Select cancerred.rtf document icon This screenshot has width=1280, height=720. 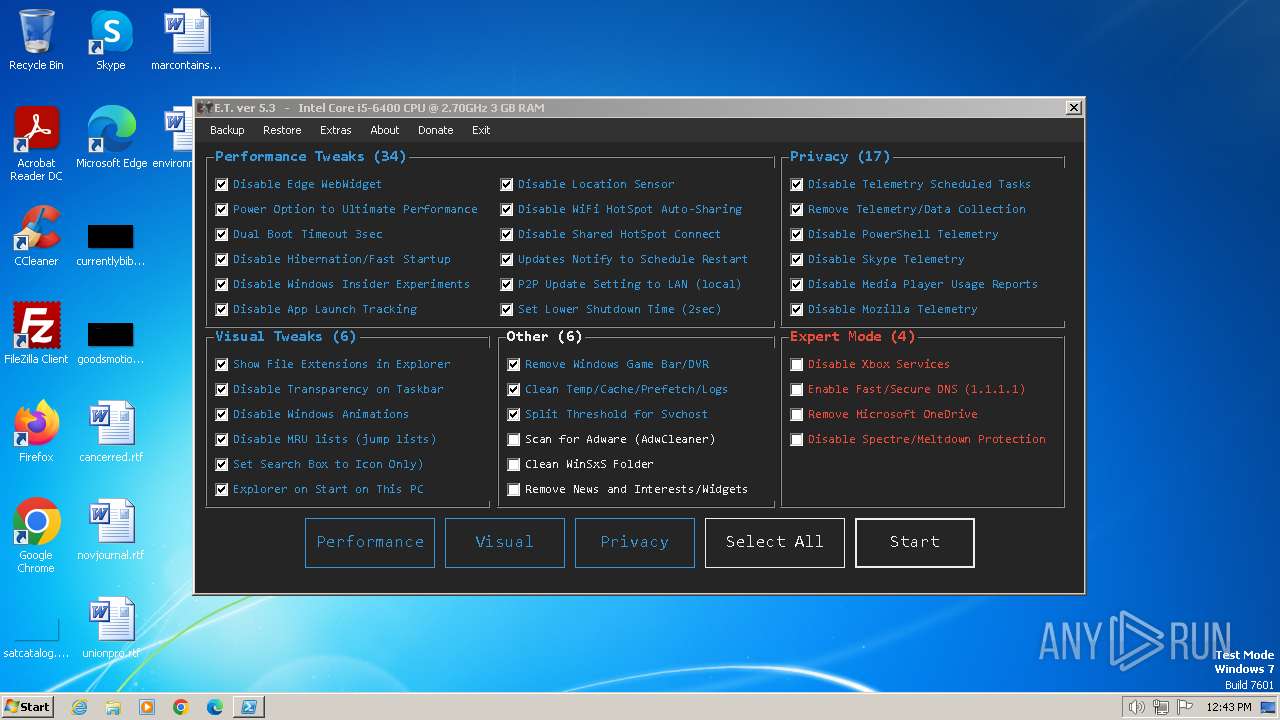click(111, 431)
